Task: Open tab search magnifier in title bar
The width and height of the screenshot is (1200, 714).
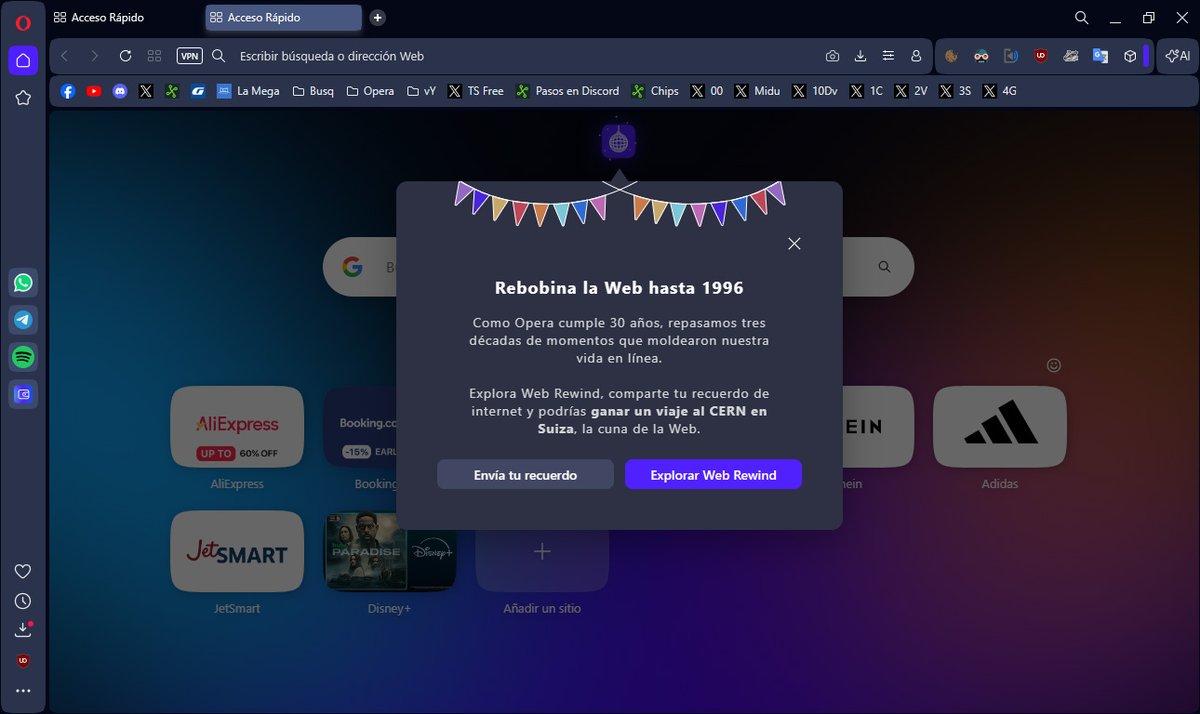Action: coord(1081,18)
